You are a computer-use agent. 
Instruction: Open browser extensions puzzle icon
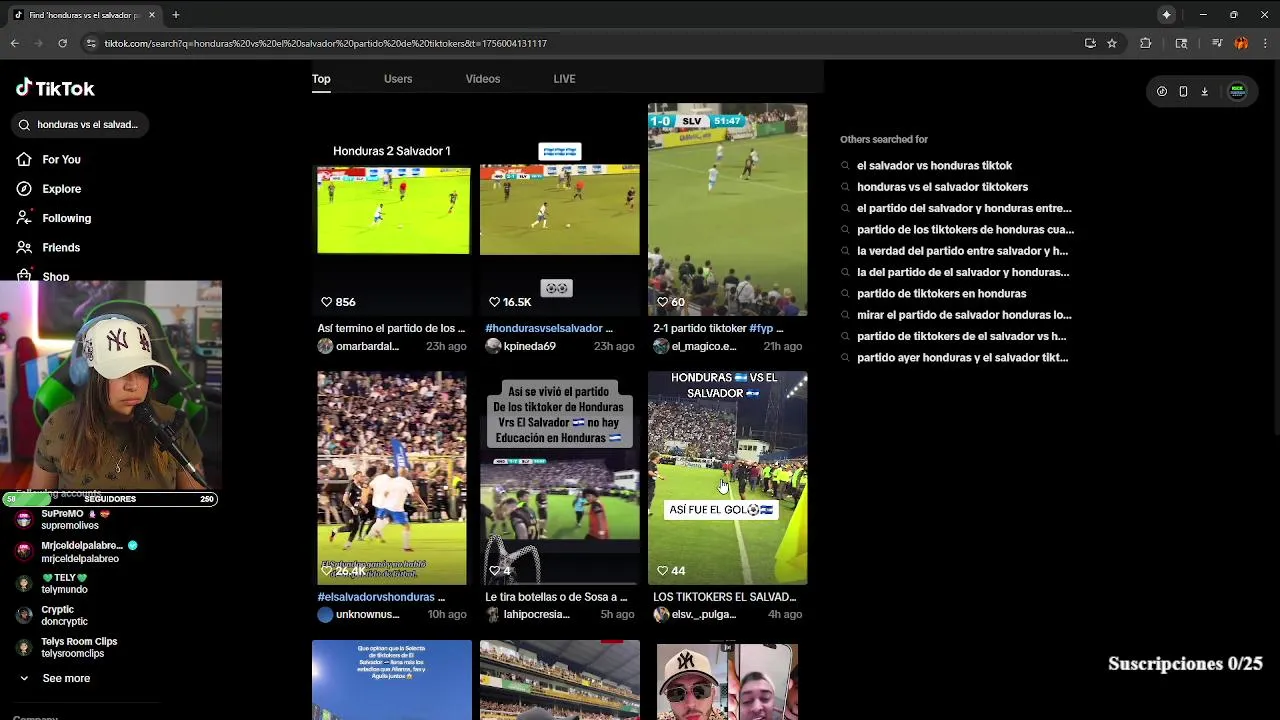[x=1146, y=43]
